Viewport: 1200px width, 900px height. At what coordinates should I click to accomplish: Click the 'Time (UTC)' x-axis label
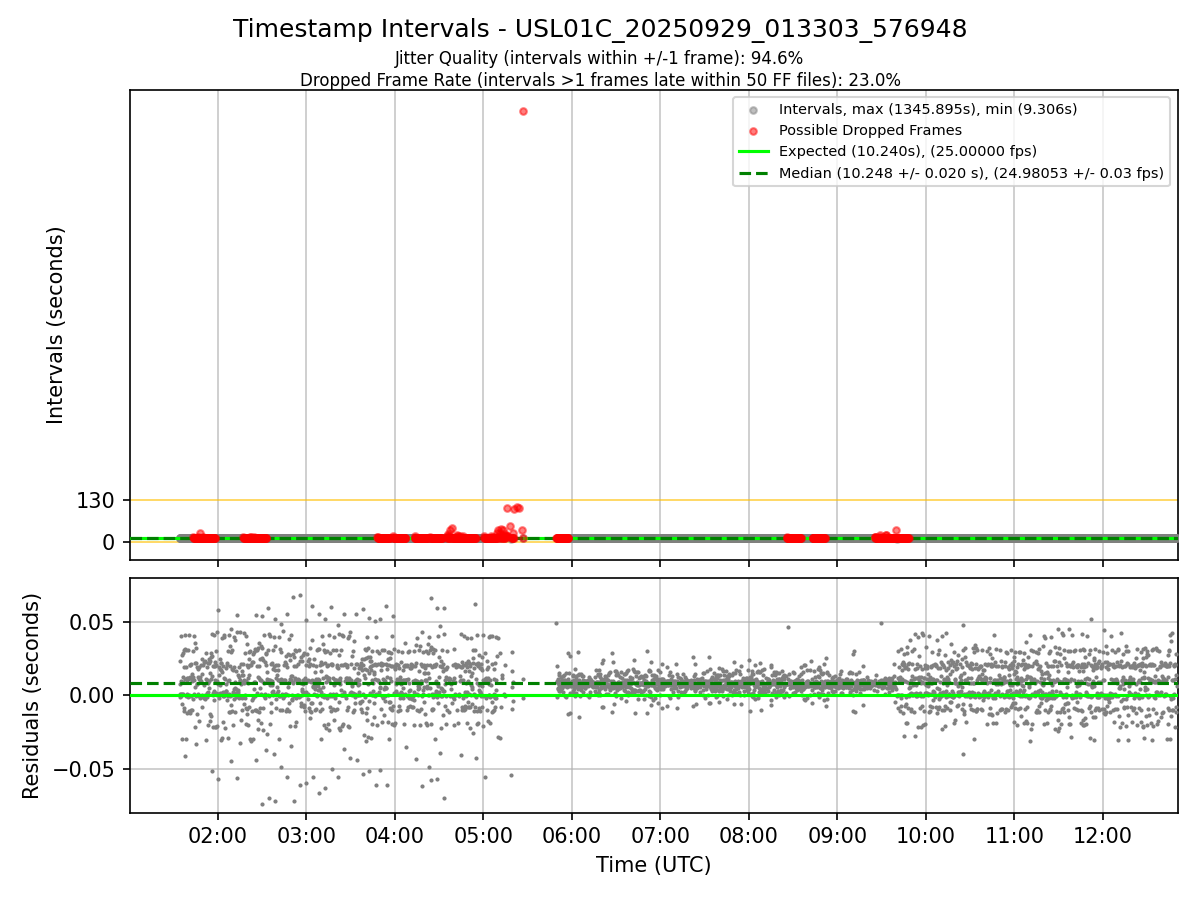point(653,865)
